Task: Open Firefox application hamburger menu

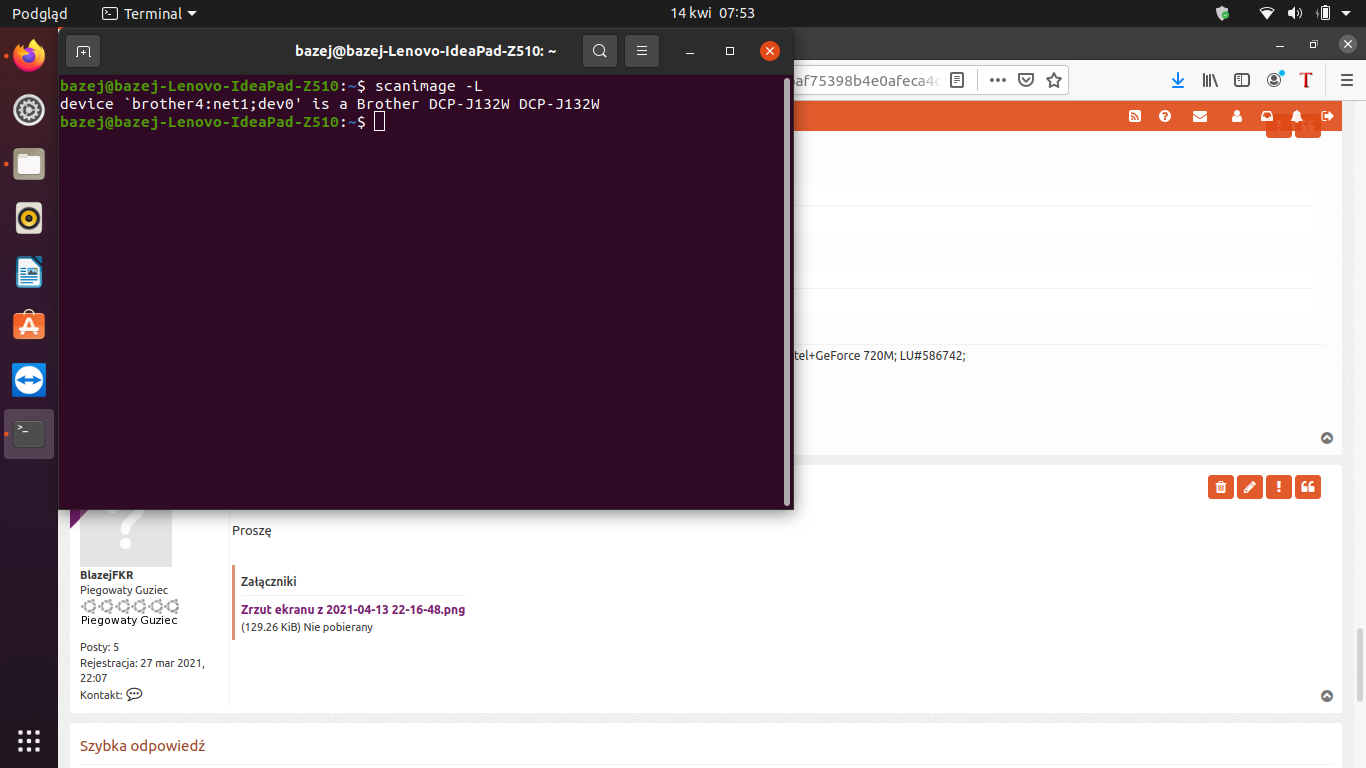Action: [1346, 80]
